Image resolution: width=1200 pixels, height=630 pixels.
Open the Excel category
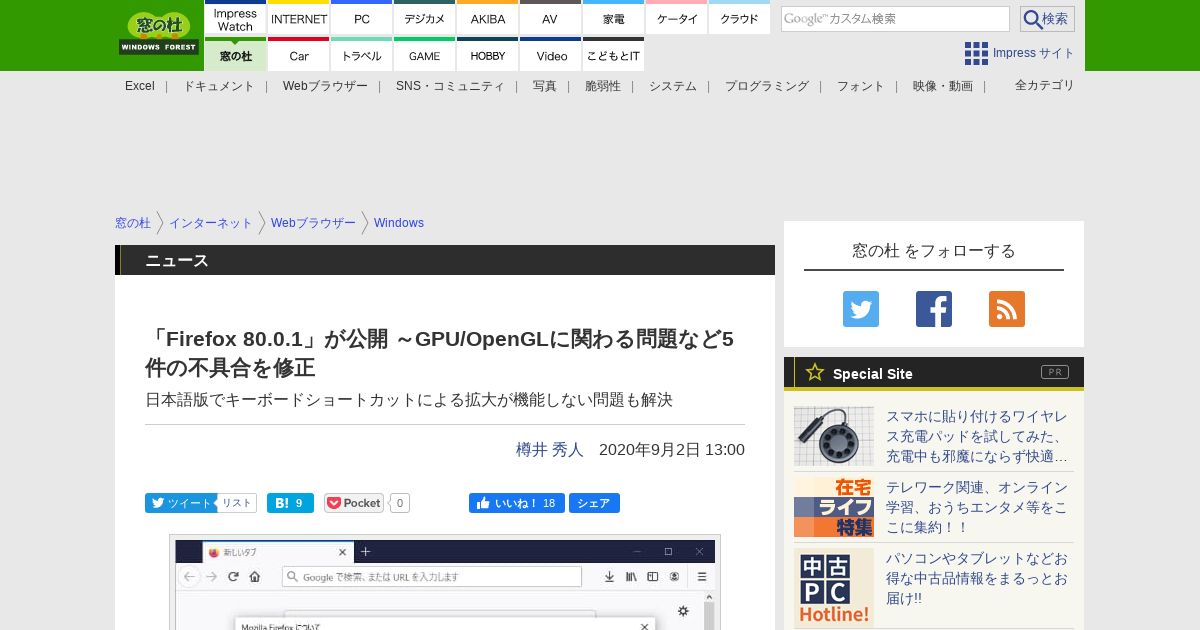pos(140,86)
